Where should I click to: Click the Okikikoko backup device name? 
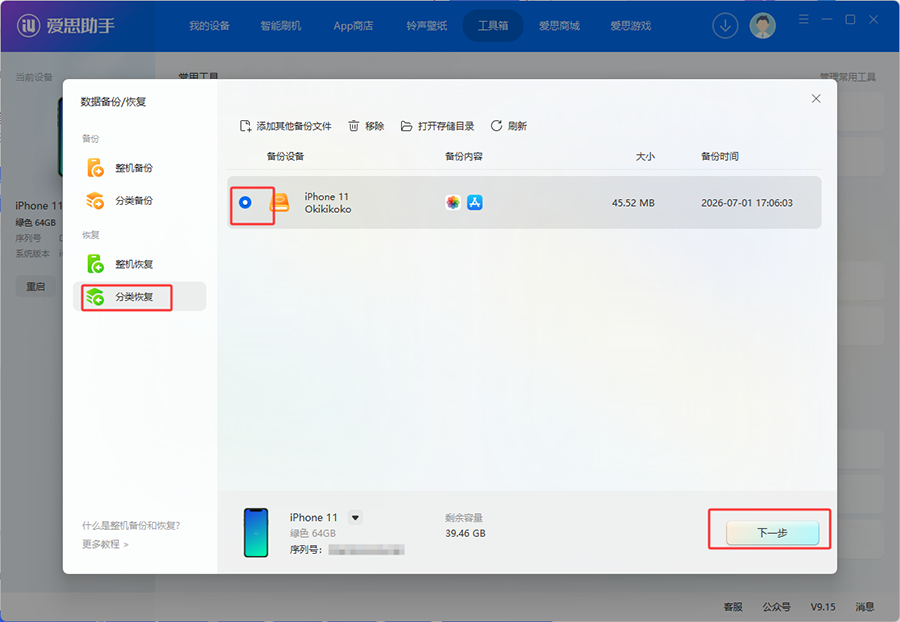(x=328, y=209)
